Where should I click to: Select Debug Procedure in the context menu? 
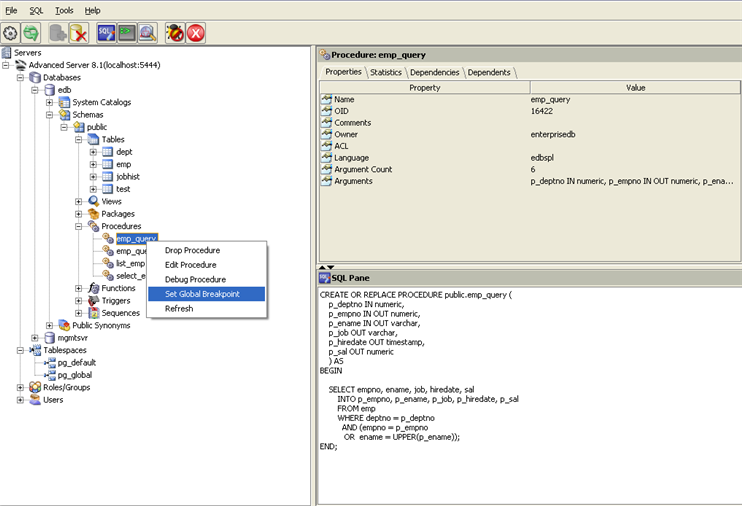coord(195,279)
